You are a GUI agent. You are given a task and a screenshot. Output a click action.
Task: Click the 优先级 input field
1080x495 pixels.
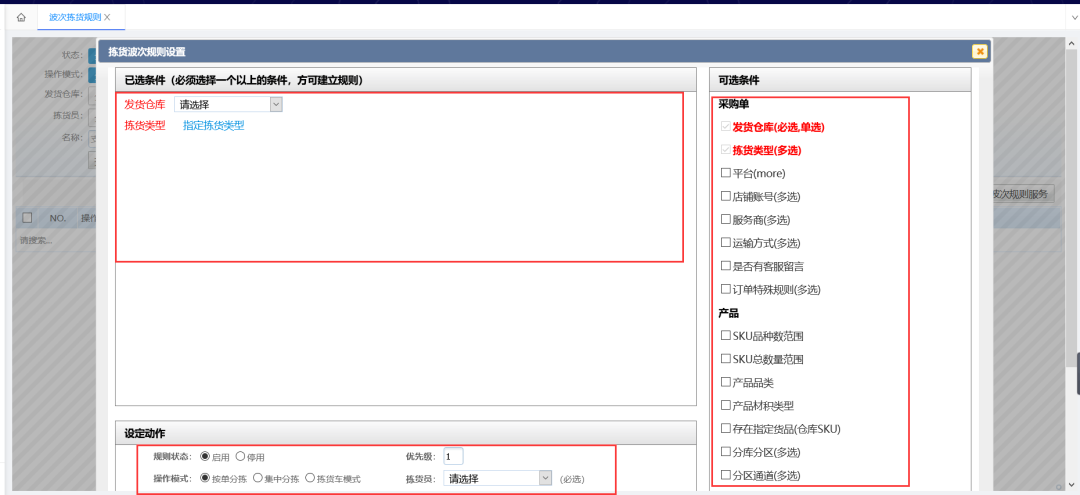coord(453,457)
